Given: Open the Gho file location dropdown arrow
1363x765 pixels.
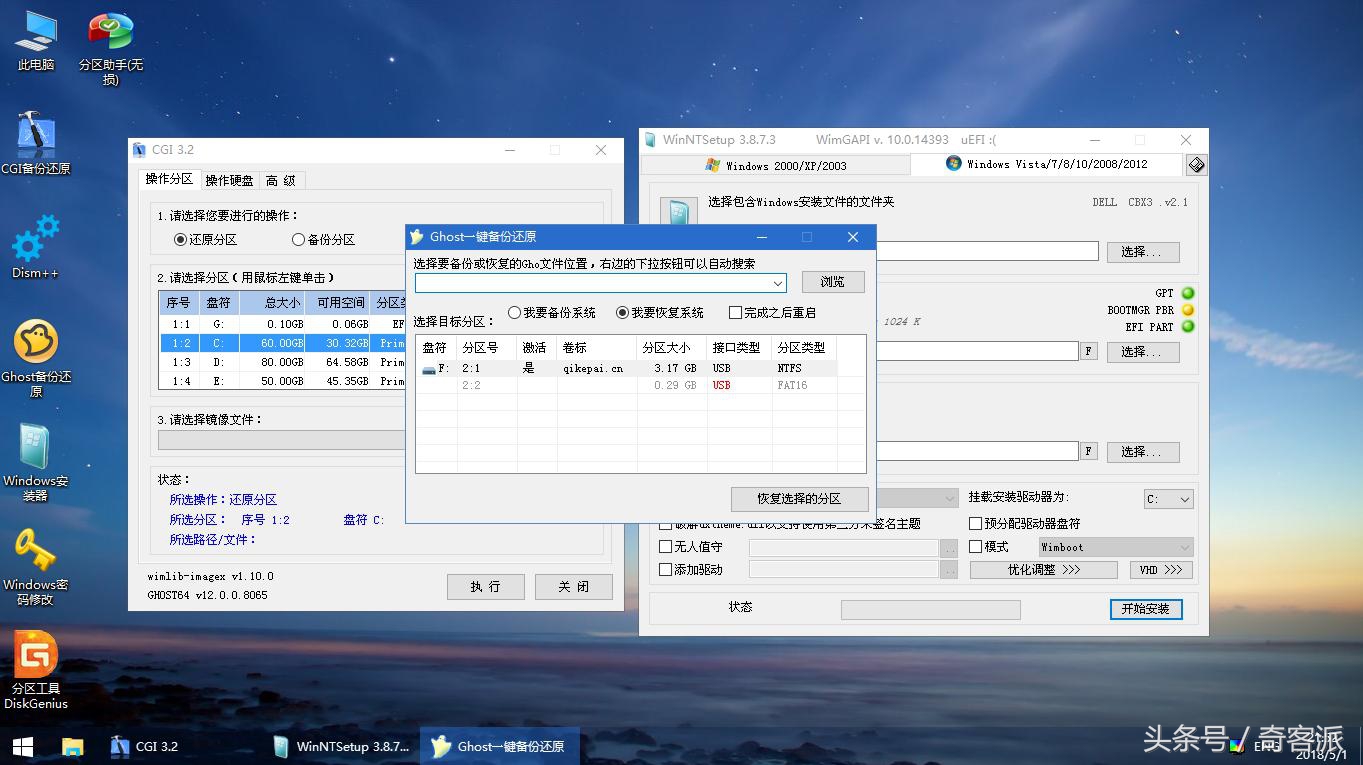Looking at the screenshot, I should pyautogui.click(x=778, y=282).
